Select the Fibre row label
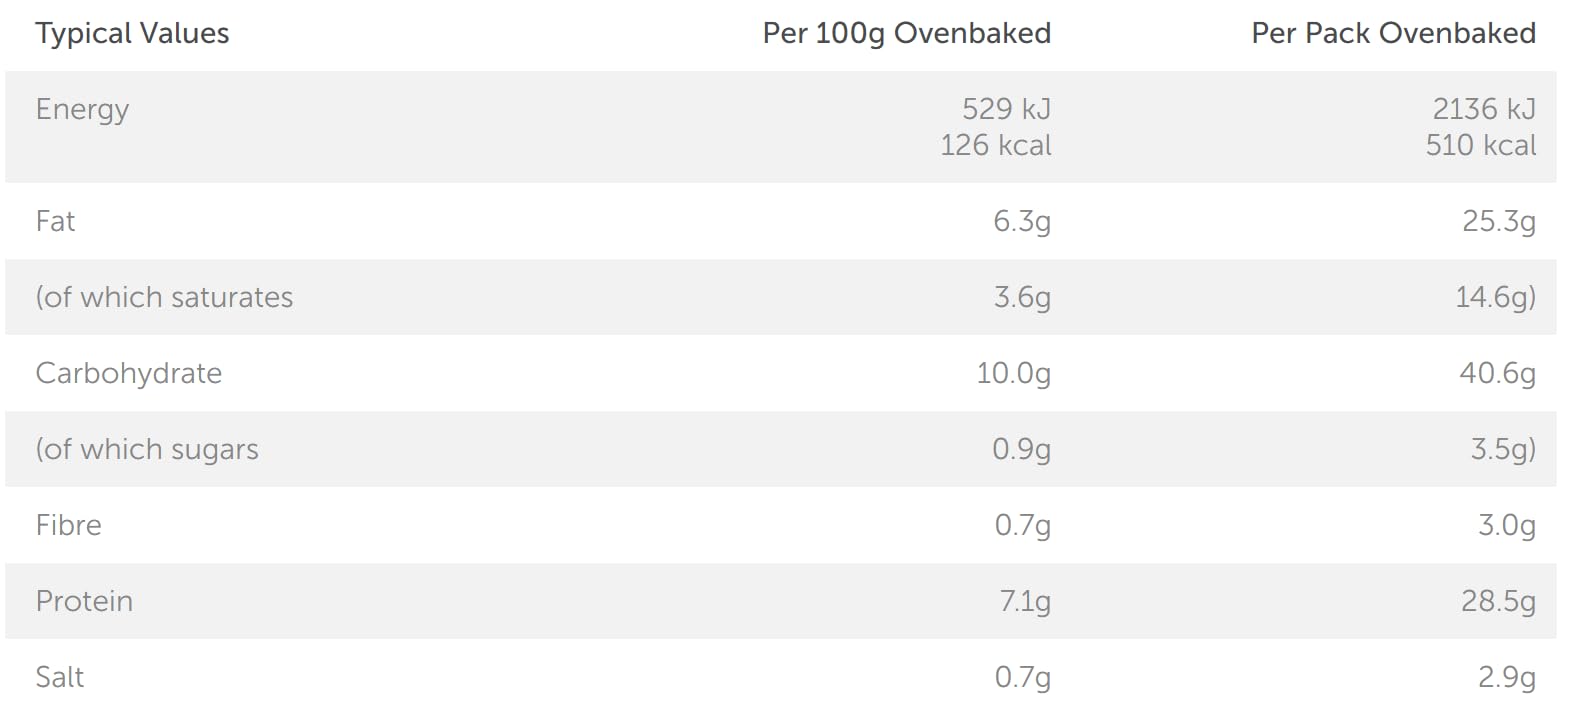Viewport: 1570px width, 724px height. [x=68, y=526]
